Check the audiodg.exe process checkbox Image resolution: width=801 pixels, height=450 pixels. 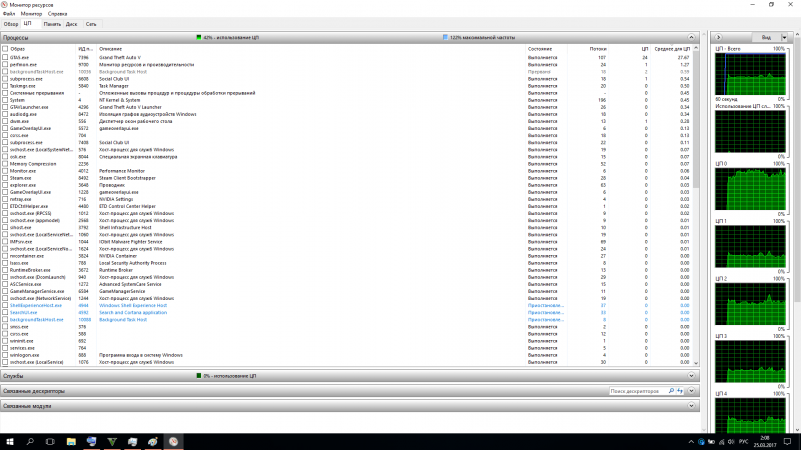click(5, 114)
